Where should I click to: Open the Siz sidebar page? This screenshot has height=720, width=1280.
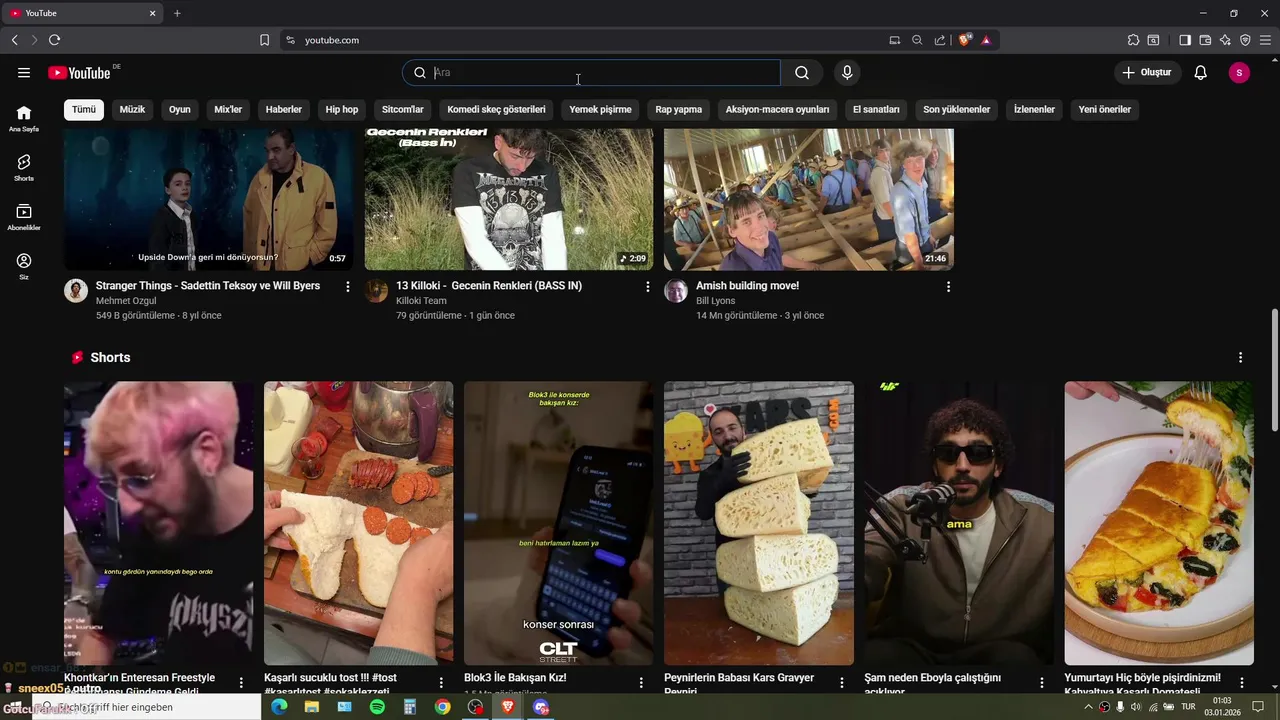(x=24, y=266)
